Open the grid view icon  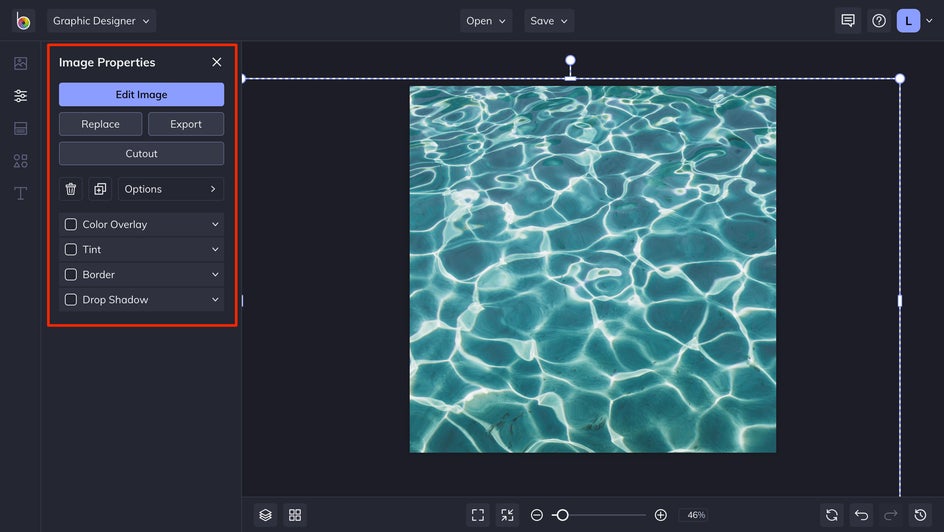pyautogui.click(x=295, y=515)
